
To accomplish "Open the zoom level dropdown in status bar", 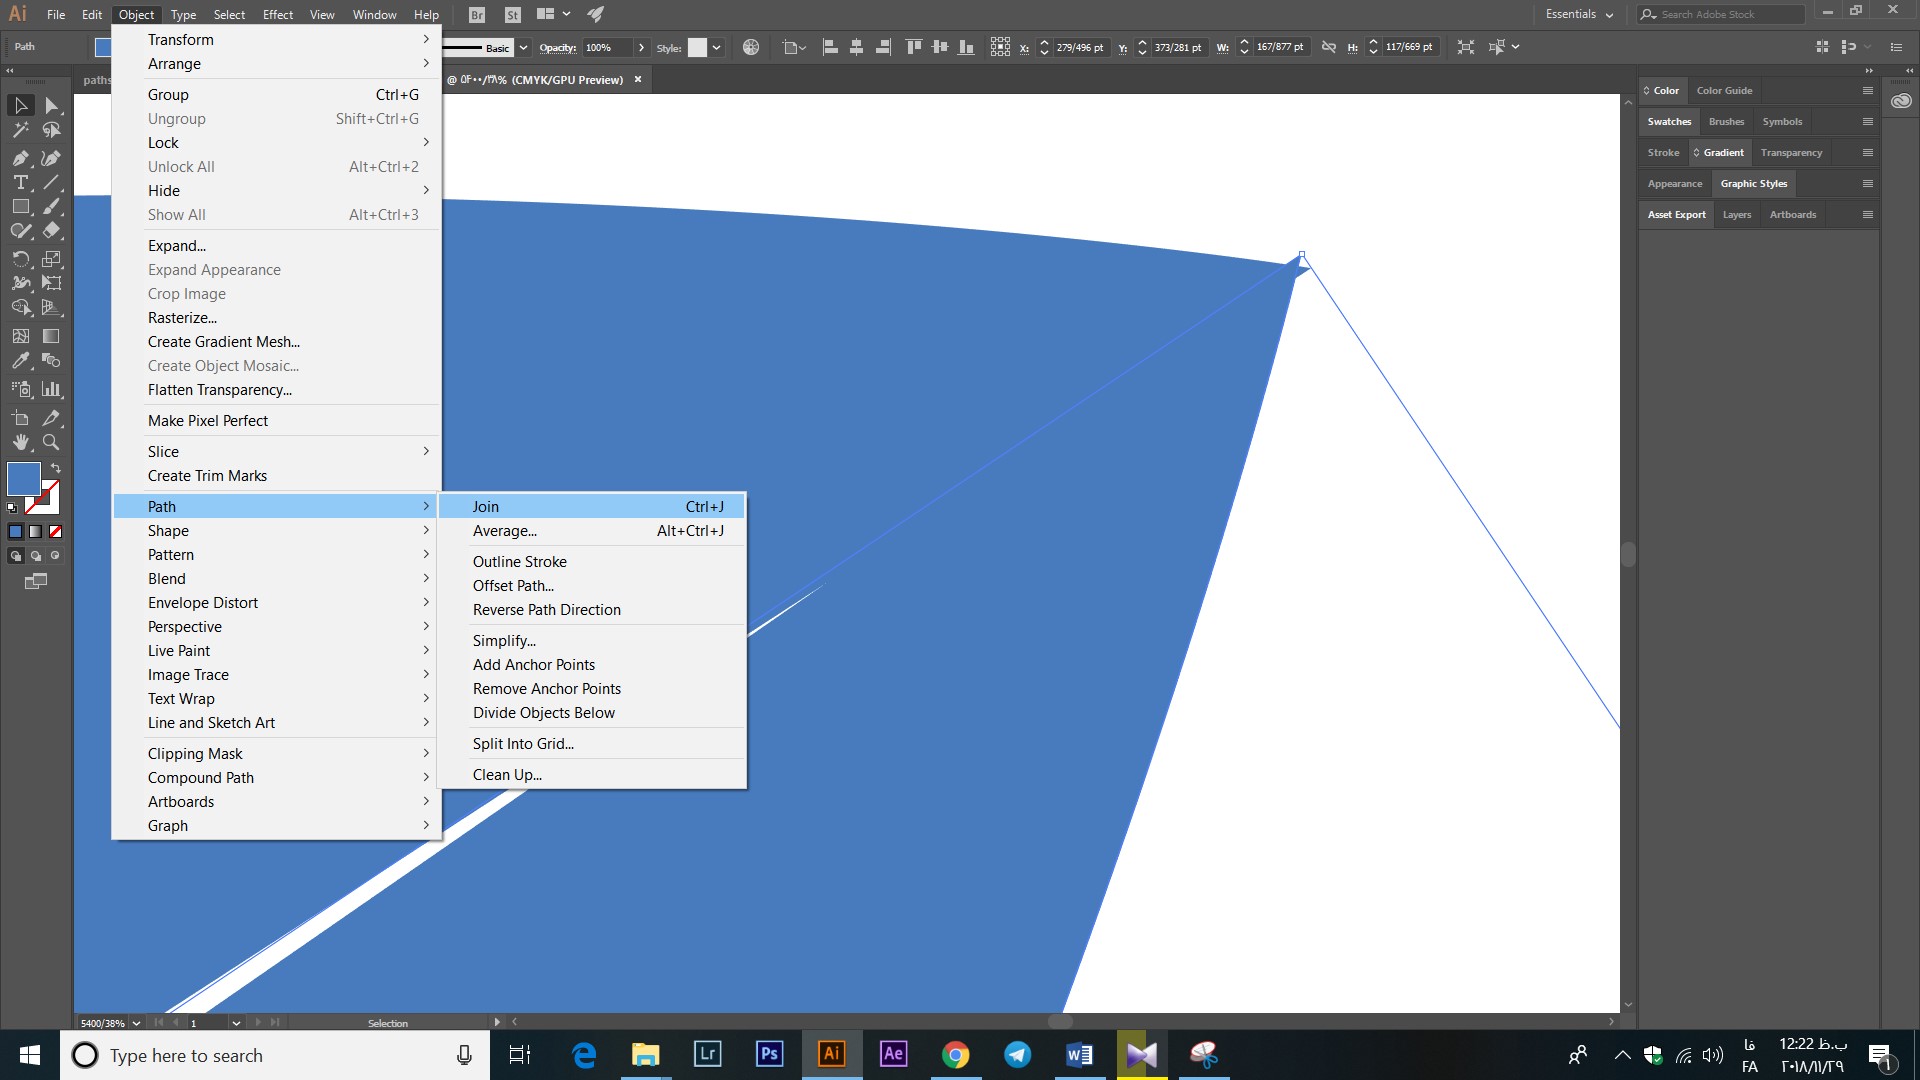I will tap(136, 1023).
